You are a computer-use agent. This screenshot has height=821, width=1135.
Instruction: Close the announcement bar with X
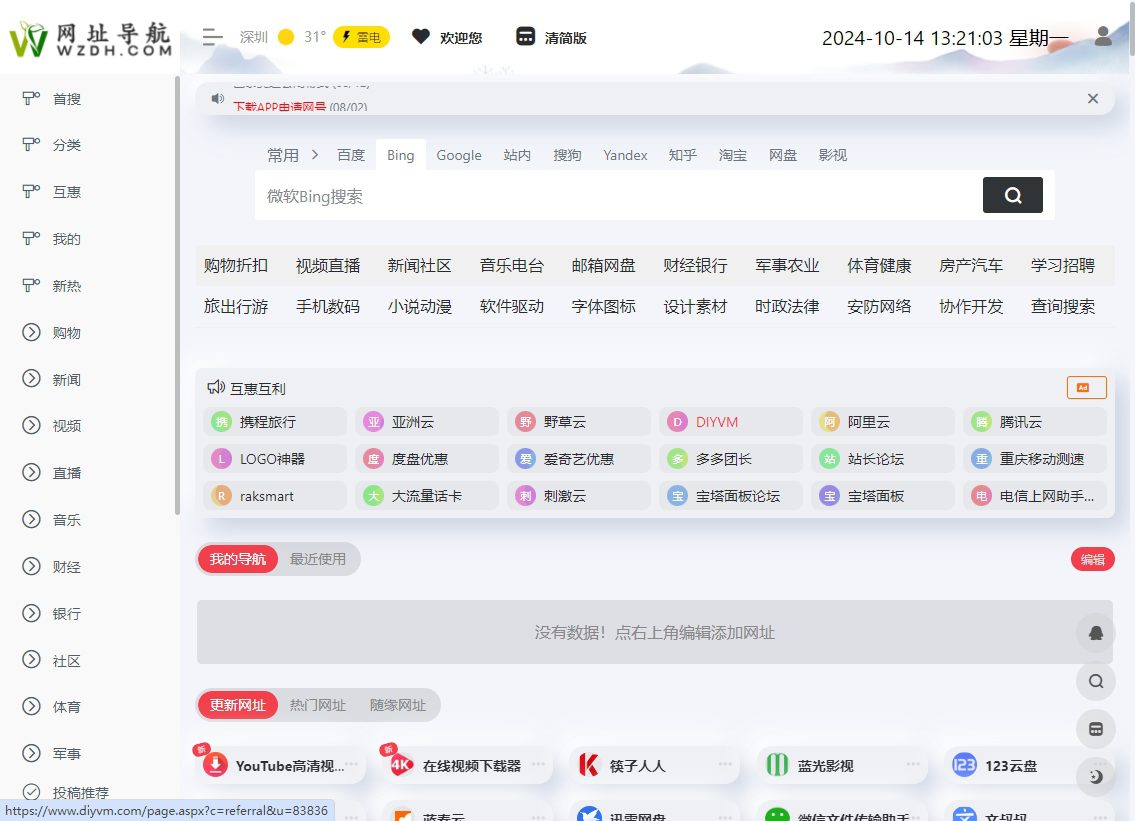click(1093, 98)
